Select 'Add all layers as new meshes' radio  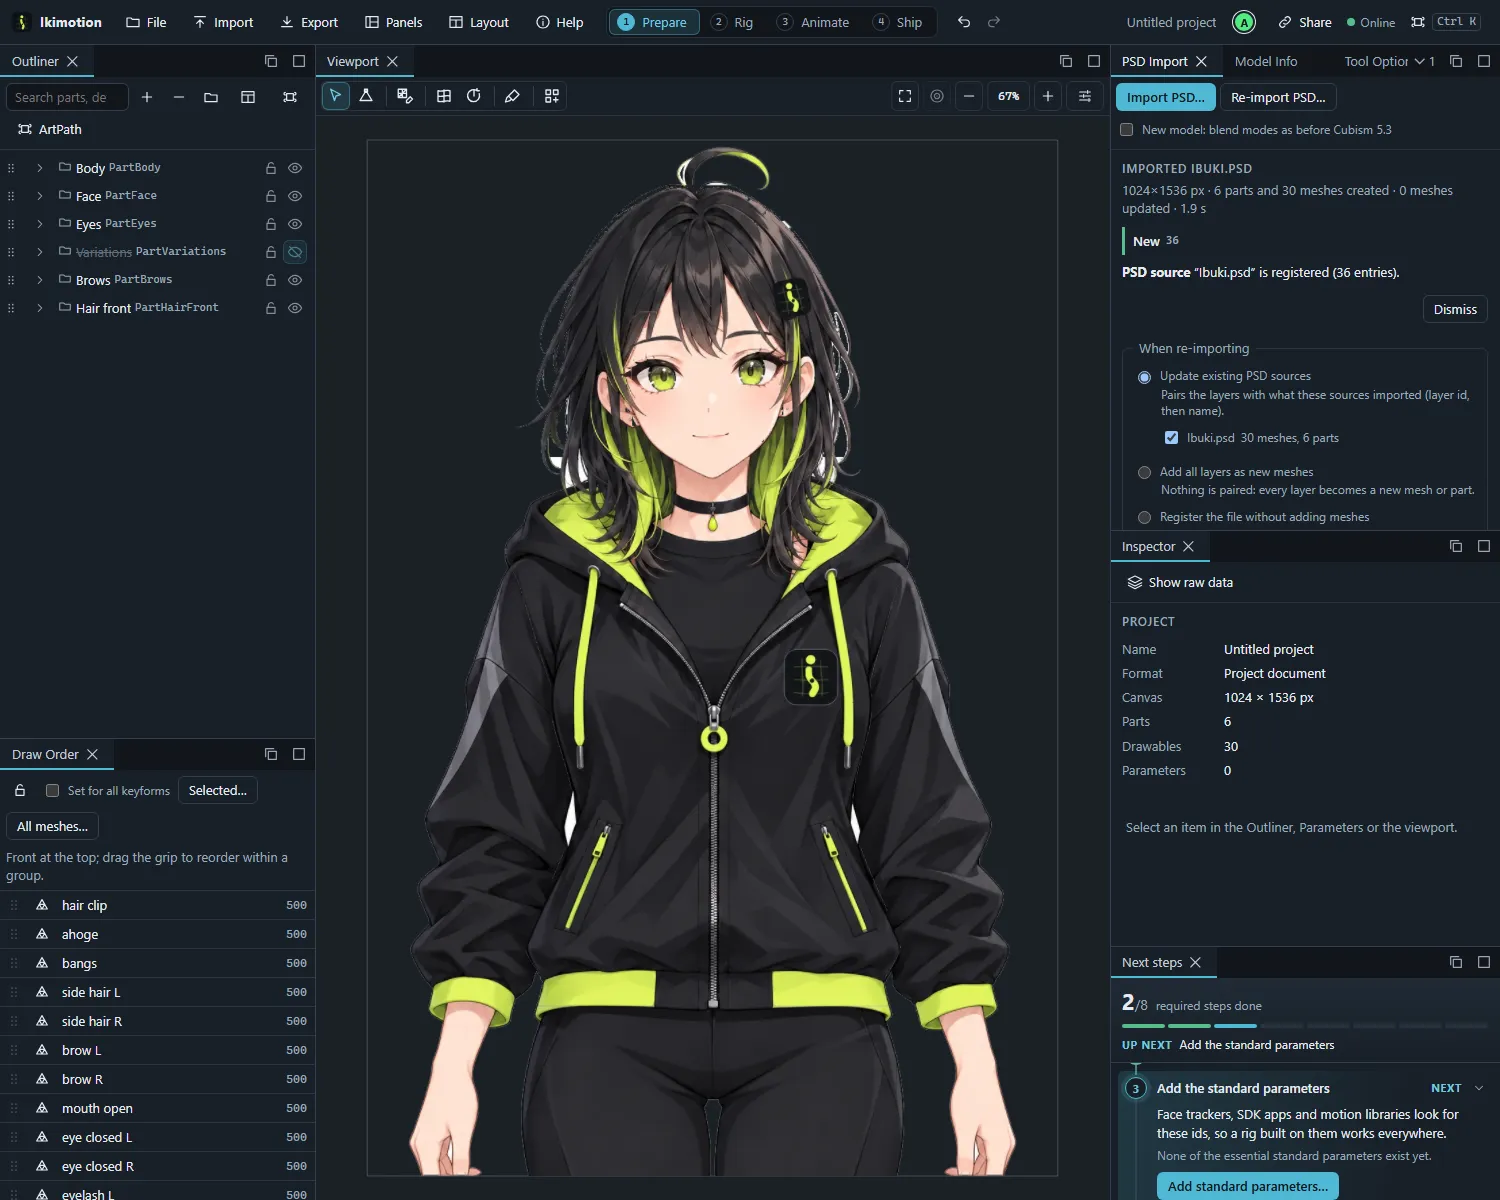(x=1144, y=472)
